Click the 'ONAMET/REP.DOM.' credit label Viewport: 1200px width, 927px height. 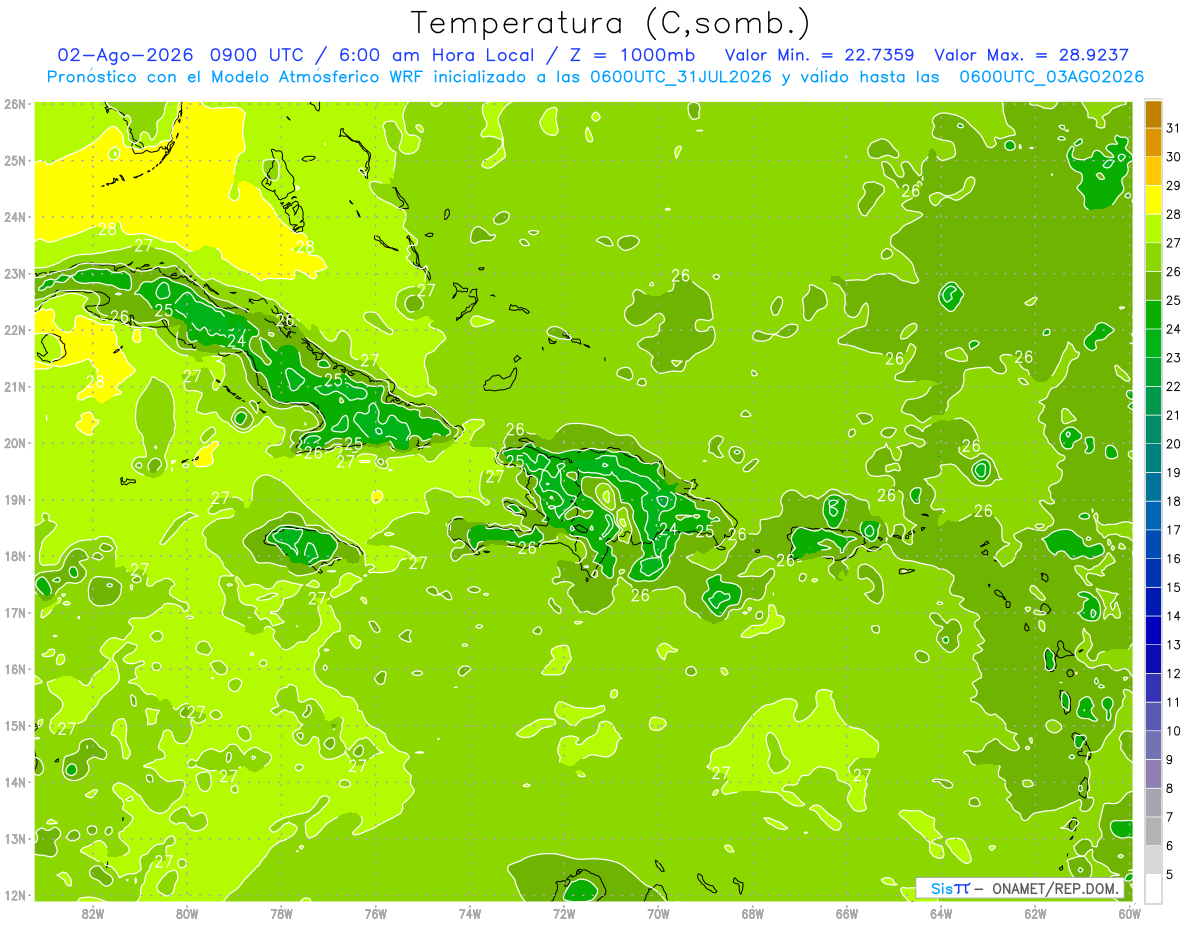(x=1057, y=888)
